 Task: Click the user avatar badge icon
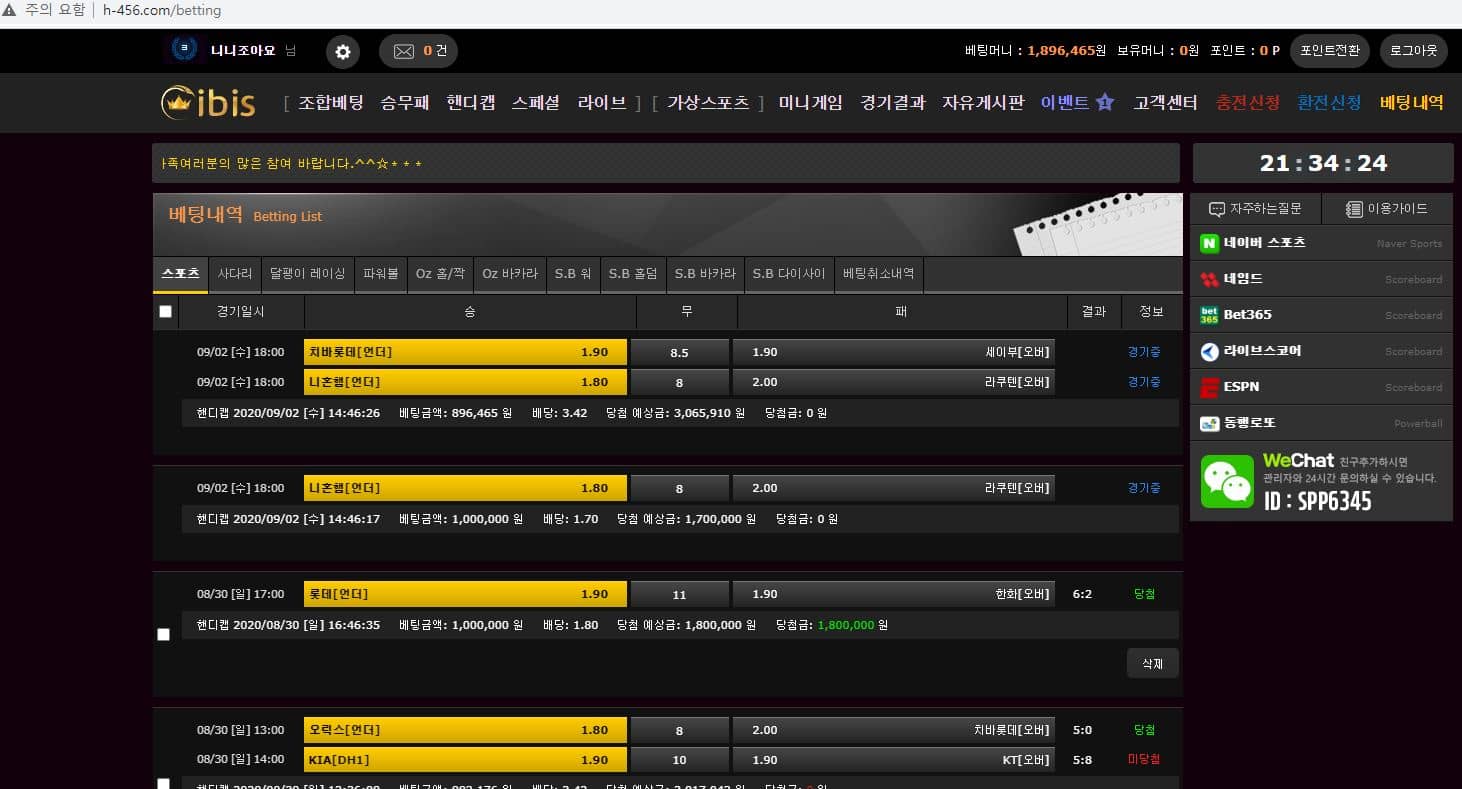point(182,49)
